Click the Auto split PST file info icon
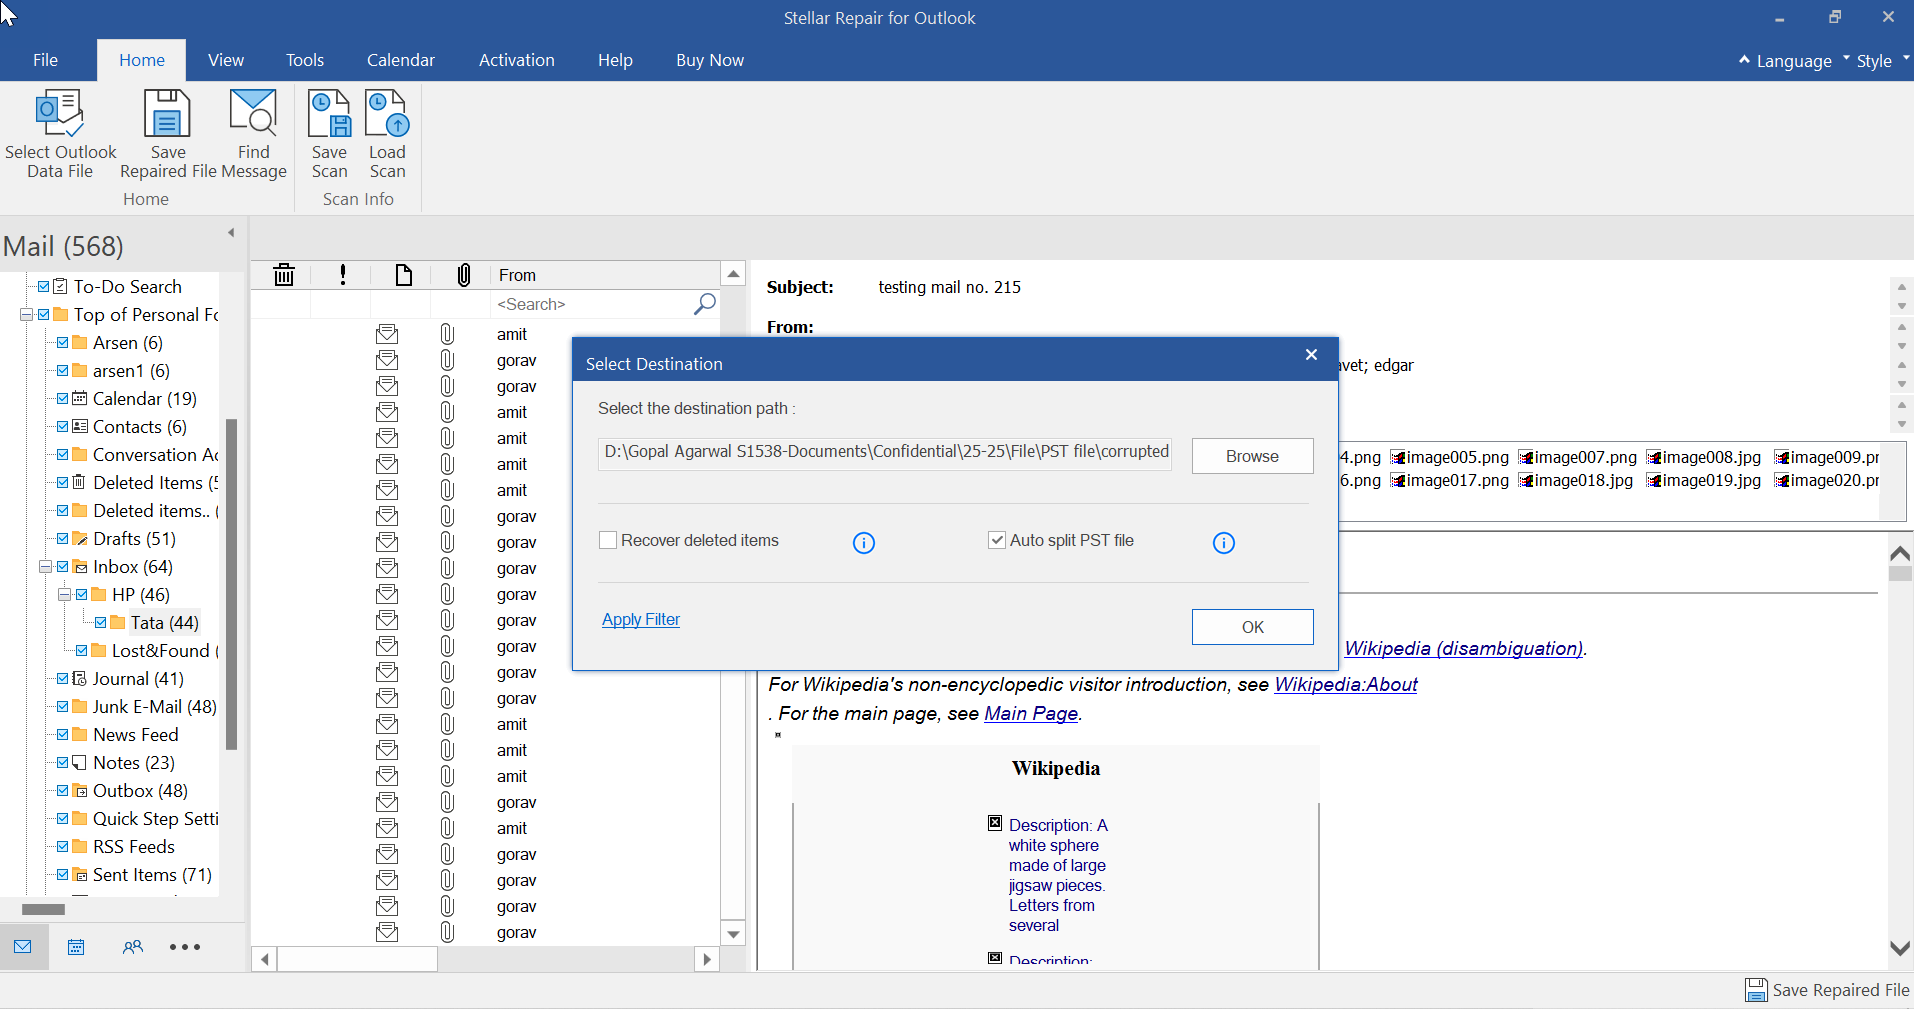This screenshot has height=1009, width=1914. click(1224, 543)
